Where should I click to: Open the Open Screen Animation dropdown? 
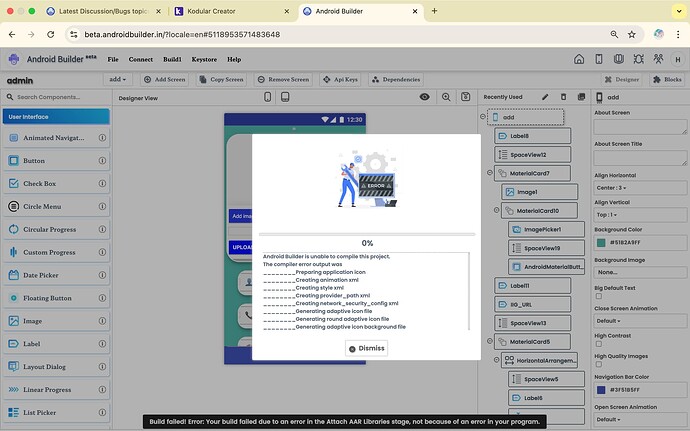pos(640,420)
